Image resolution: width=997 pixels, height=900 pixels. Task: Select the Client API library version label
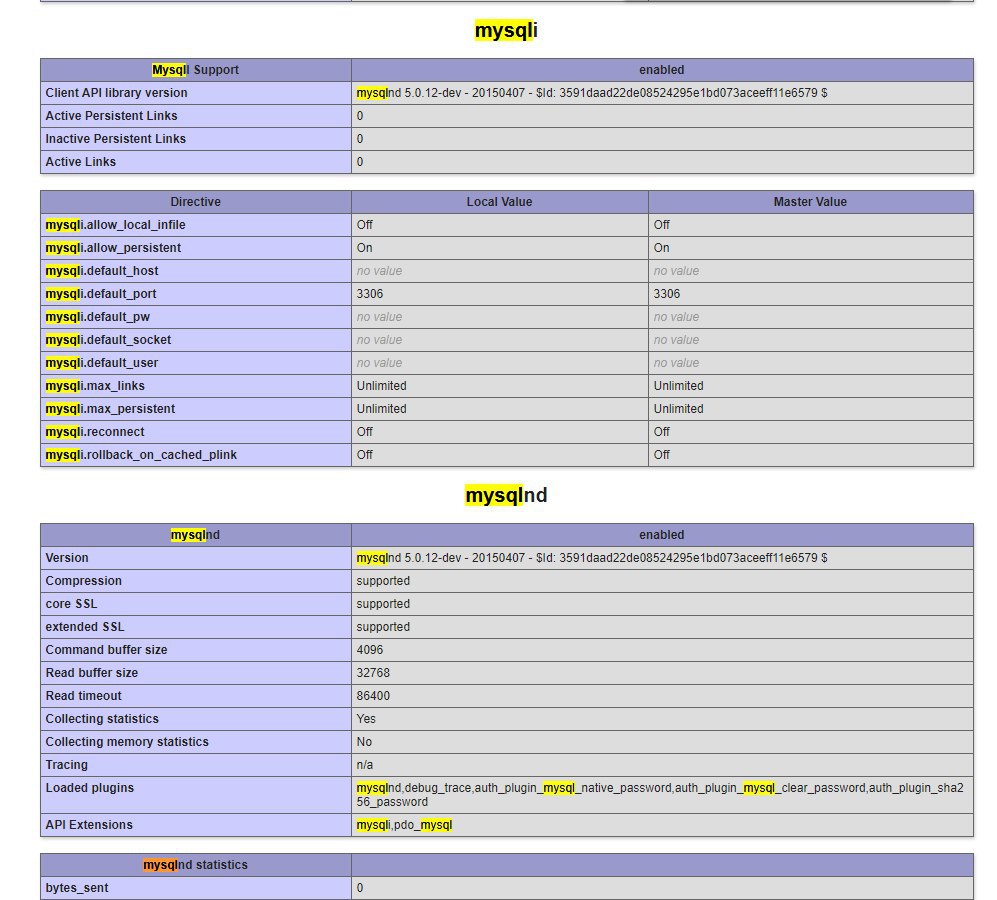(116, 93)
